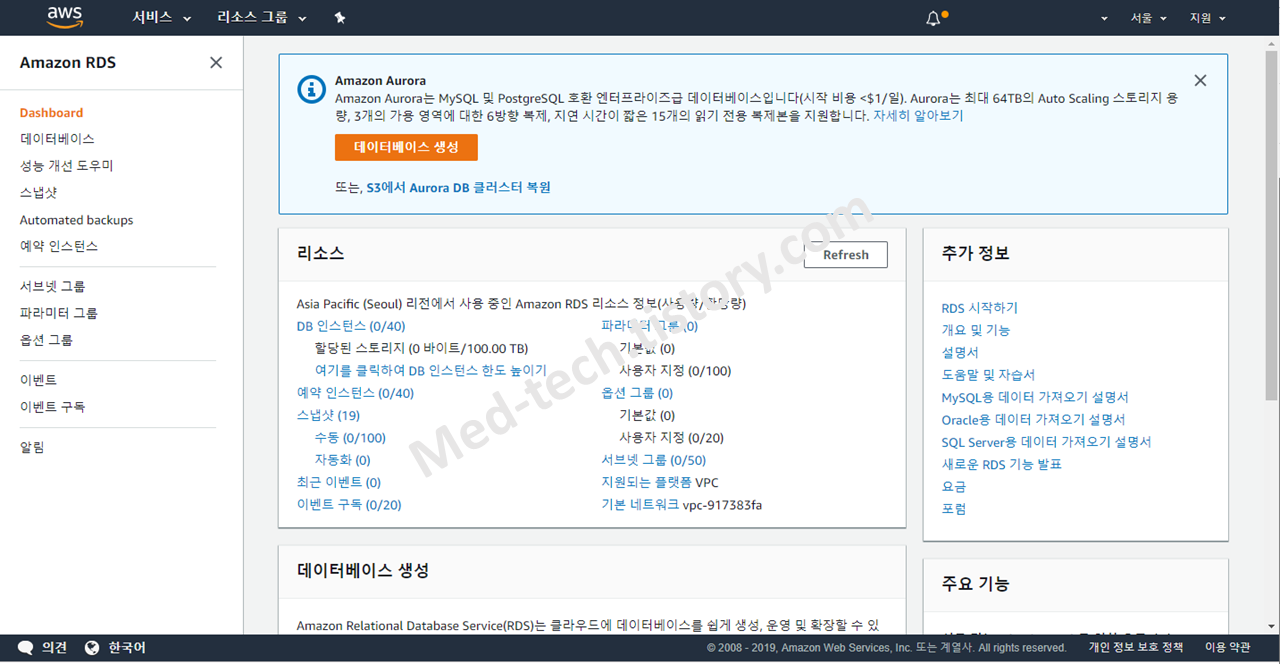The height and width of the screenshot is (664, 1280).
Task: Click 사용자 지정 (0/20) option group text
Action: [x=671, y=438]
